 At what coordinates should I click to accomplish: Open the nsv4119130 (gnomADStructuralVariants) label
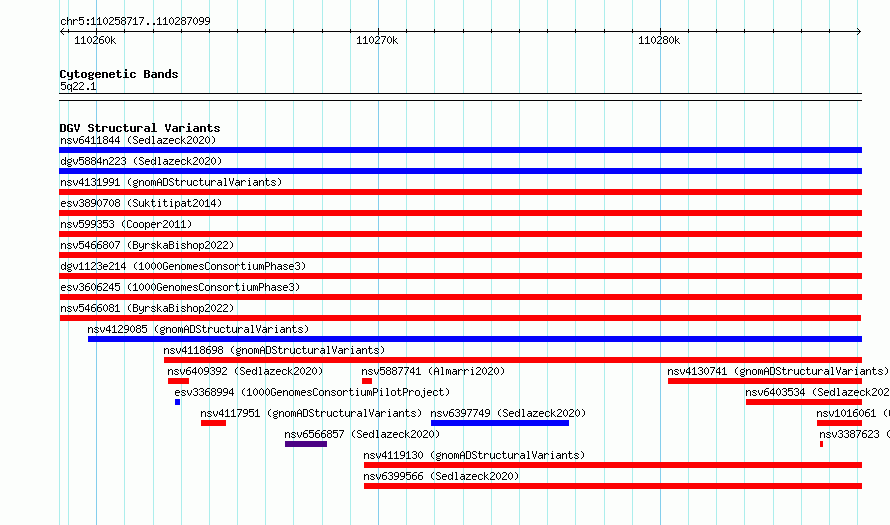474,455
